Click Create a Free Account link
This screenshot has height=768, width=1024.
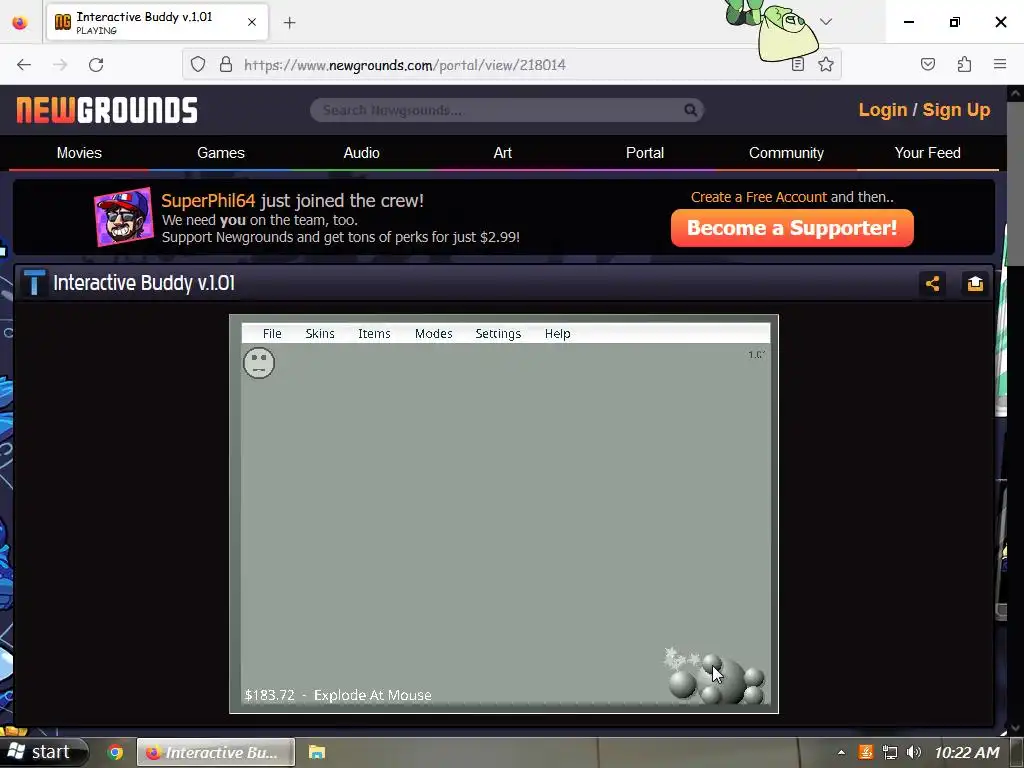click(x=758, y=197)
